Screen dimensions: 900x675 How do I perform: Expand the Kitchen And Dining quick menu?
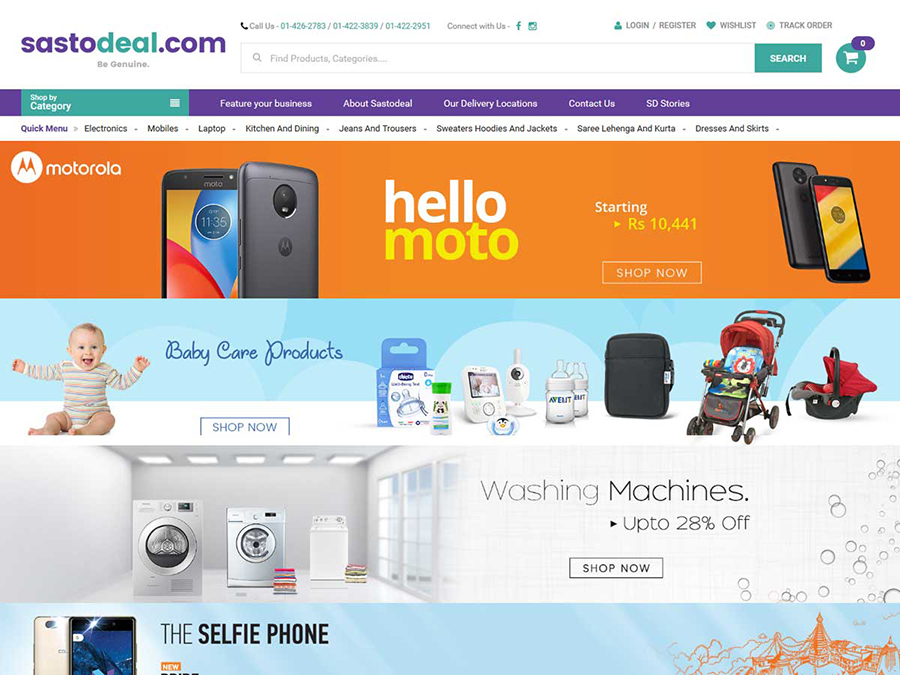(x=282, y=129)
